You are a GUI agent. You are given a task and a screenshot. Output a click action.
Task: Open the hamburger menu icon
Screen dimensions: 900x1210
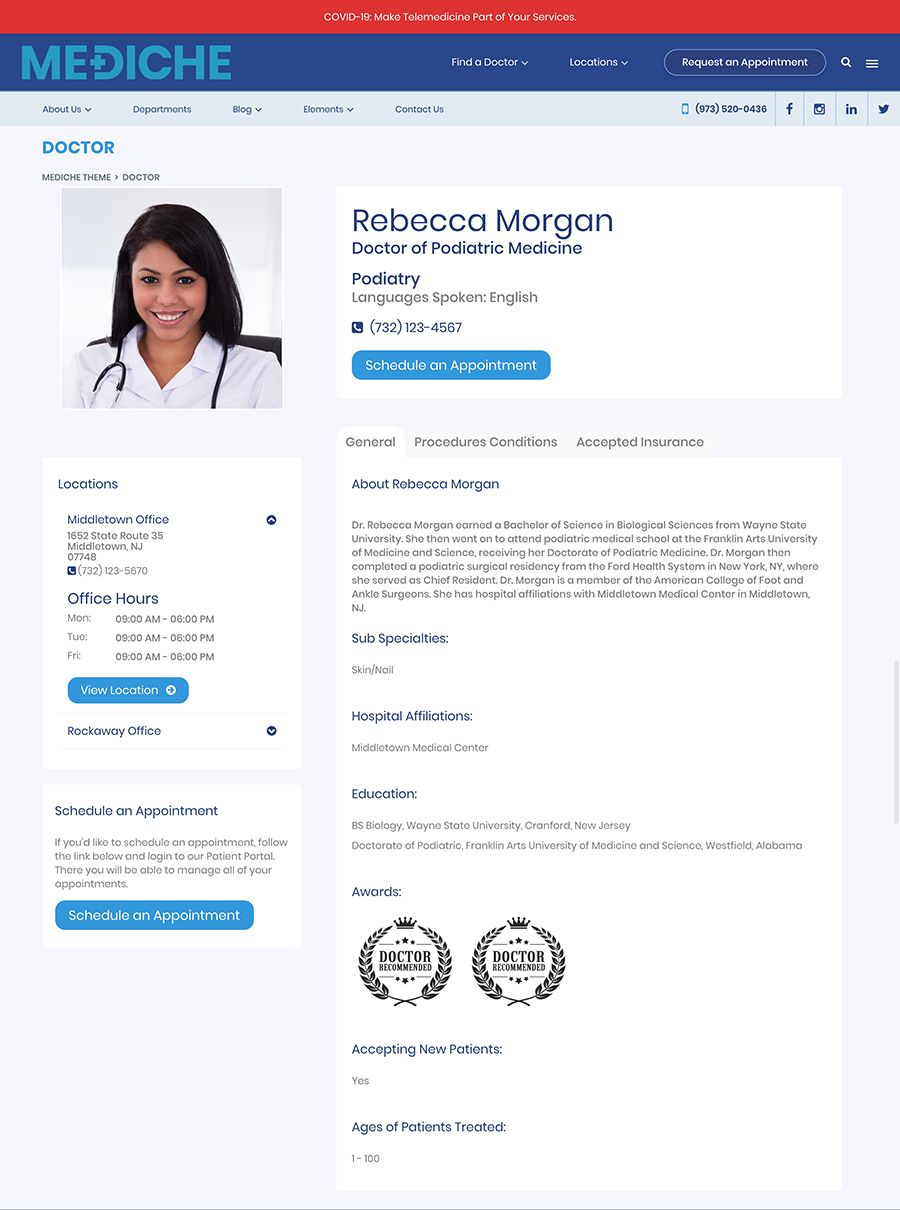point(872,63)
